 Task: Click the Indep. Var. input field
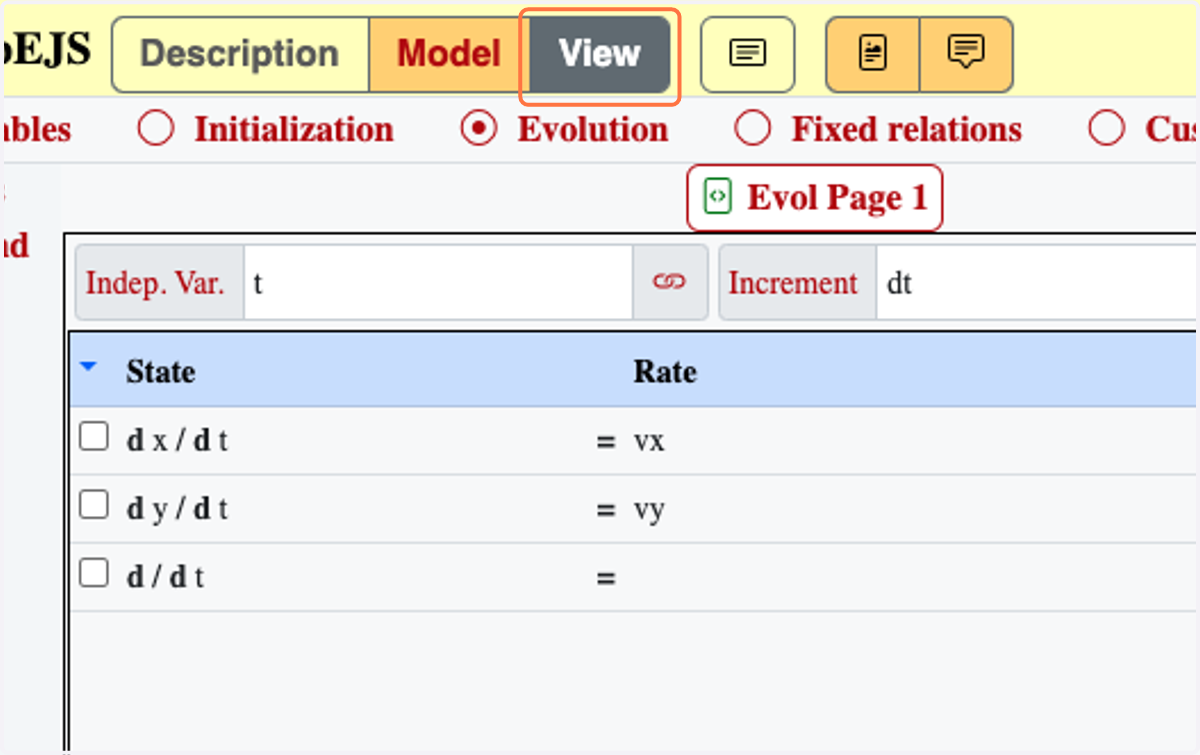tap(438, 283)
